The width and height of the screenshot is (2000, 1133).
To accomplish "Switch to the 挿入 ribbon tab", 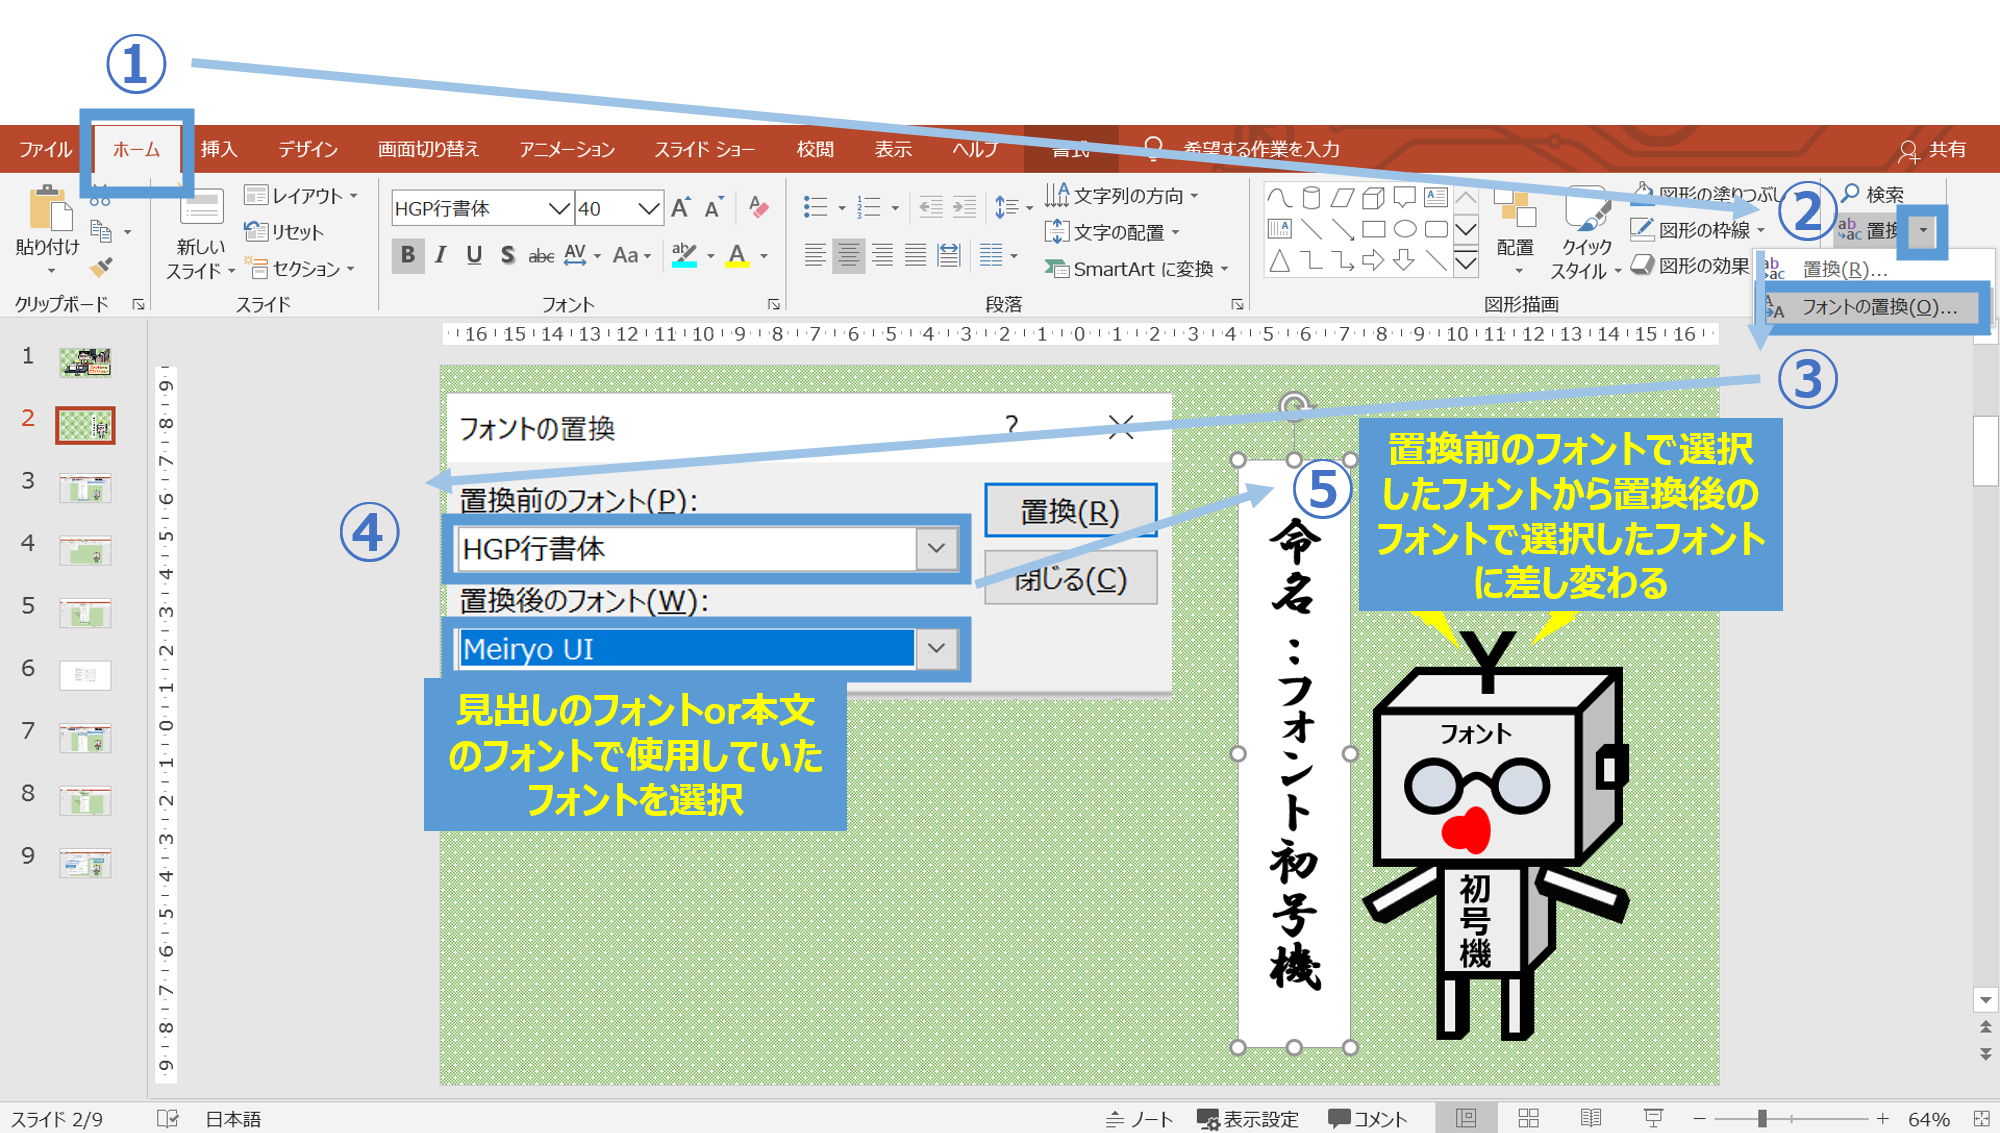I will click(219, 149).
